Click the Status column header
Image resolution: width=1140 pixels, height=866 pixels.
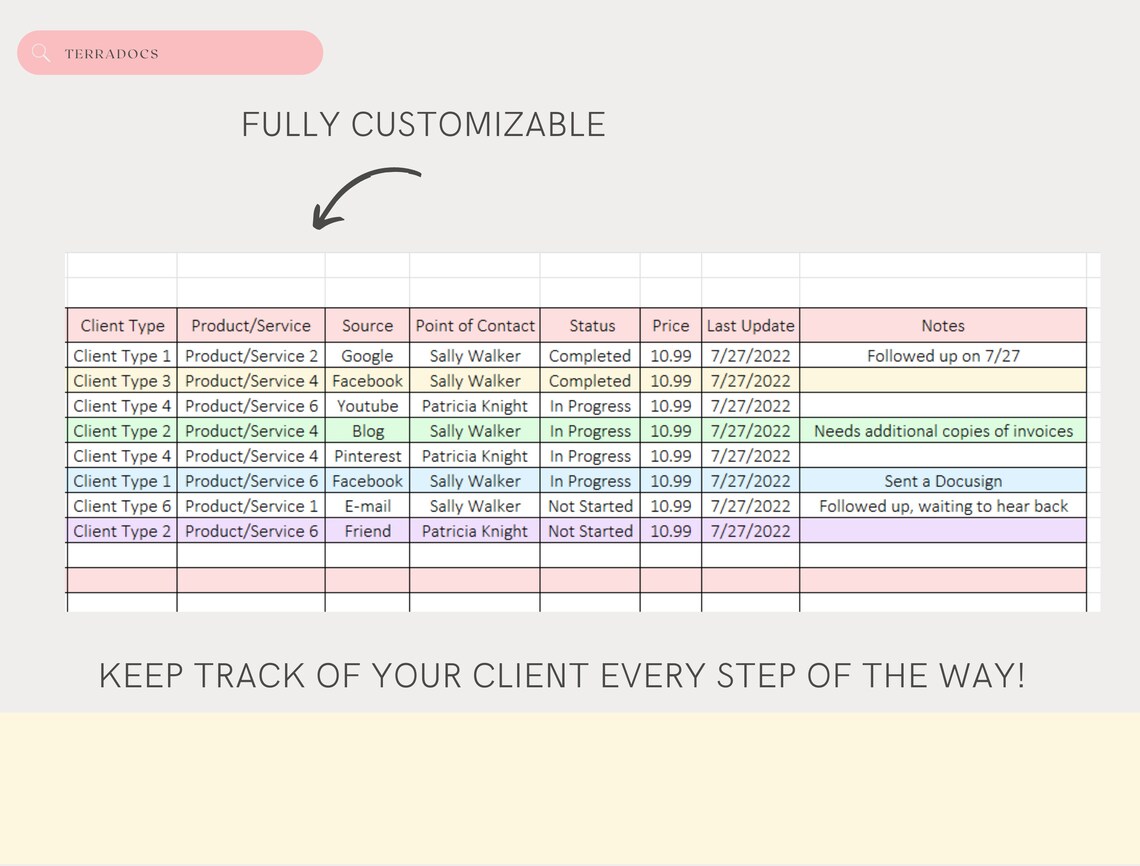click(x=590, y=325)
